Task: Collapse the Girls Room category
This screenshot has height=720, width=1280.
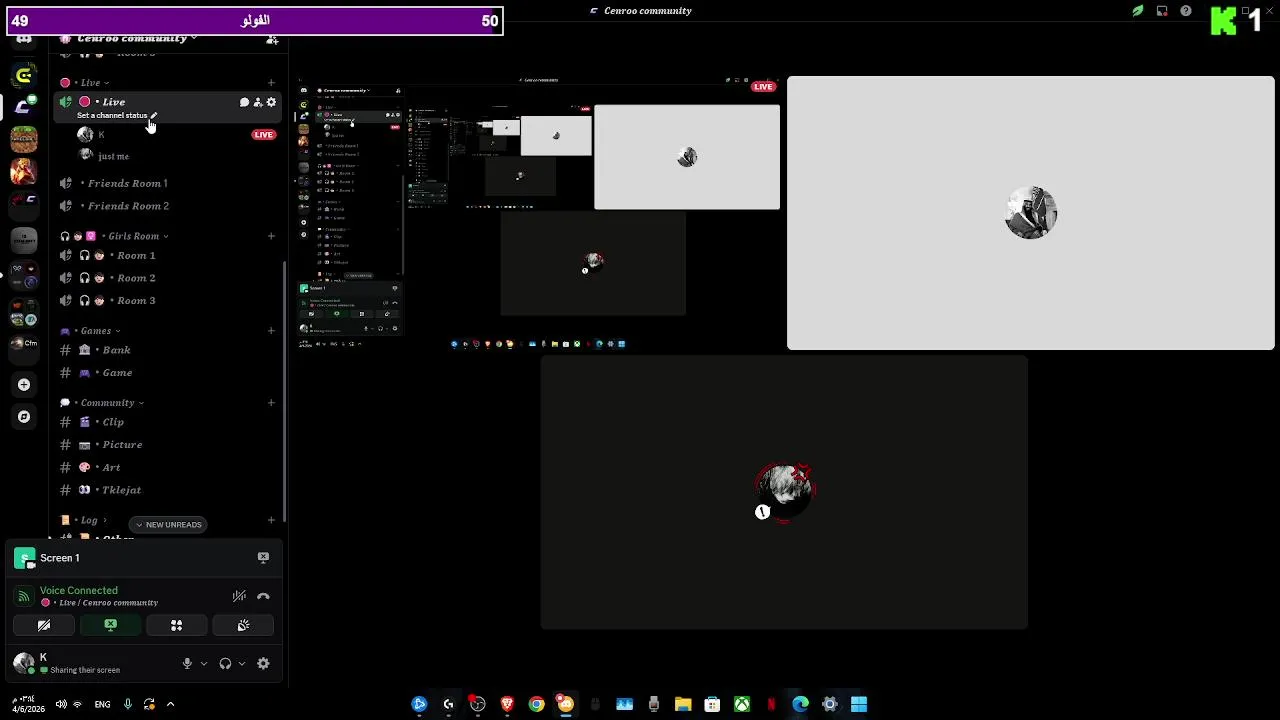Action: tap(114, 236)
